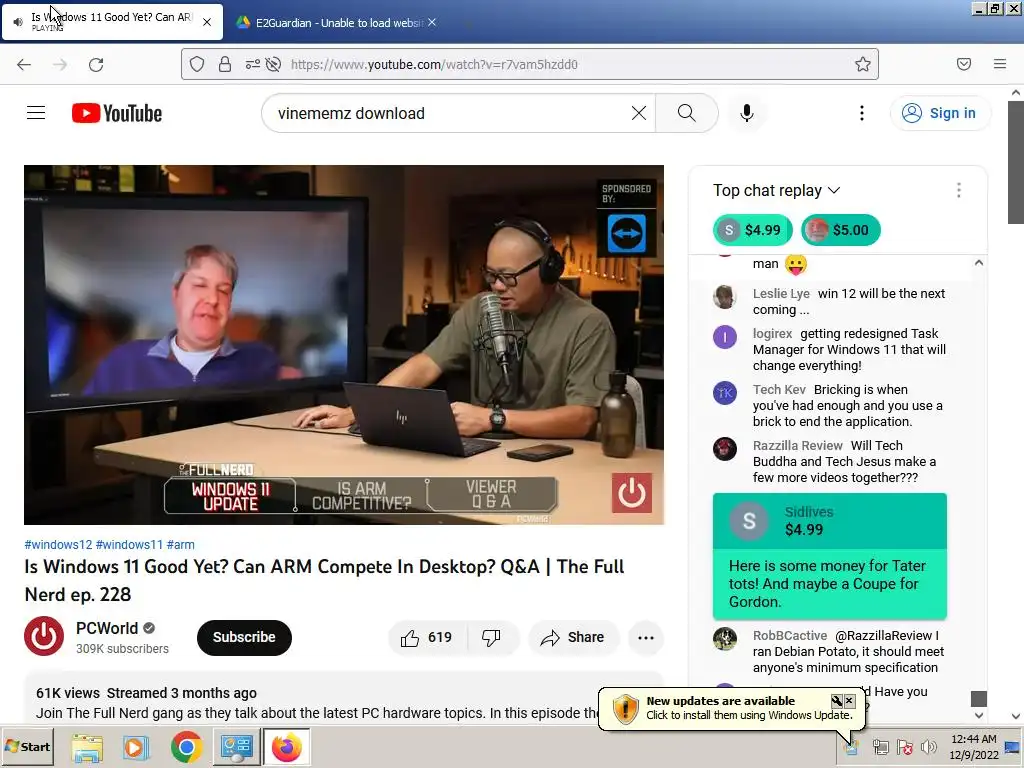Click the Subscribe button
The image size is (1024, 768).
[244, 637]
